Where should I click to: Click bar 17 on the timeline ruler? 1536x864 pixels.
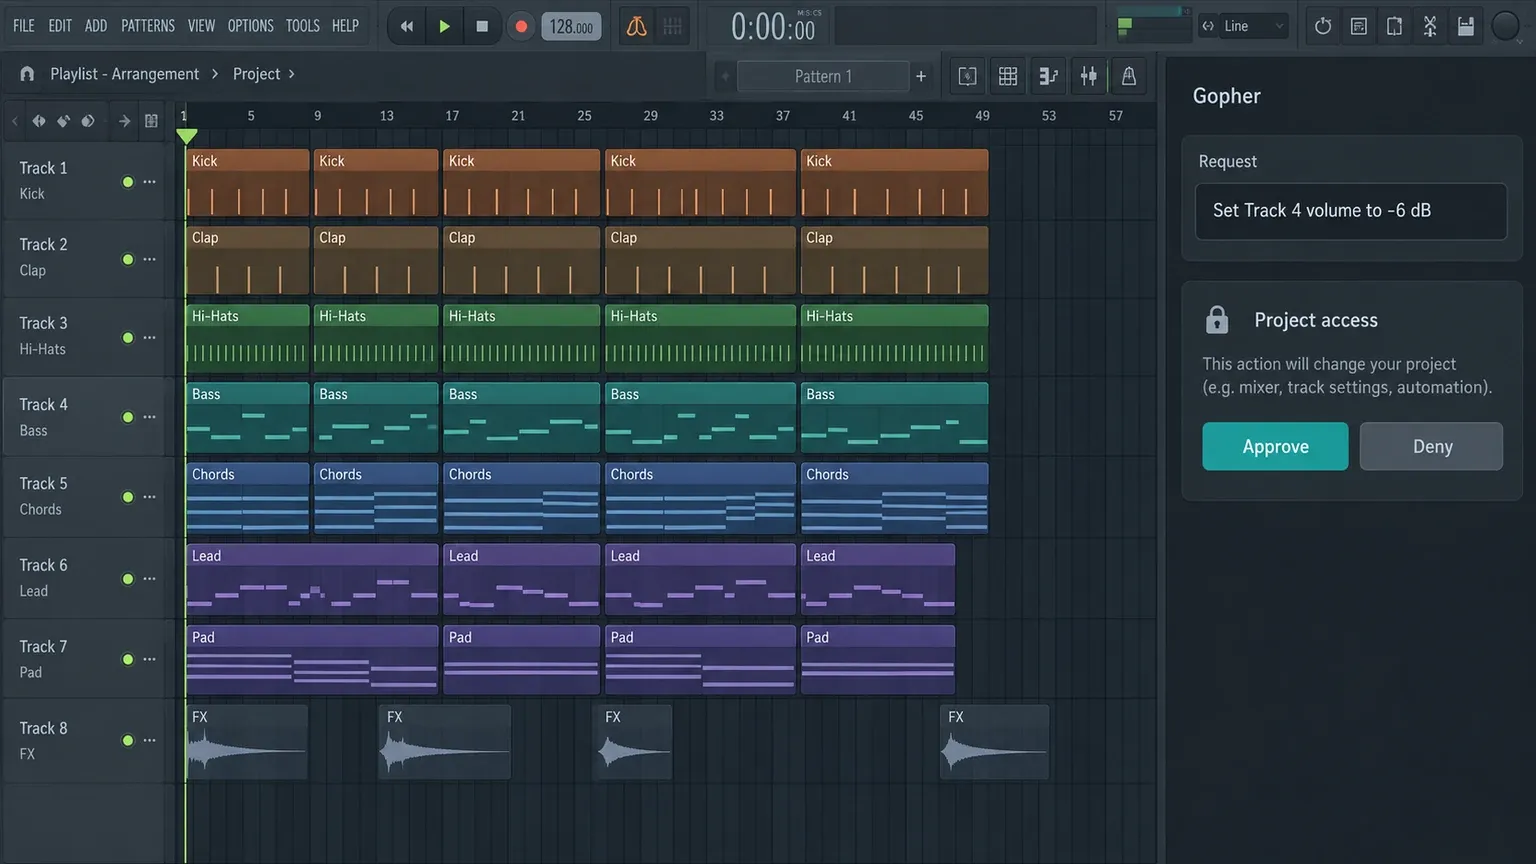[452, 116]
